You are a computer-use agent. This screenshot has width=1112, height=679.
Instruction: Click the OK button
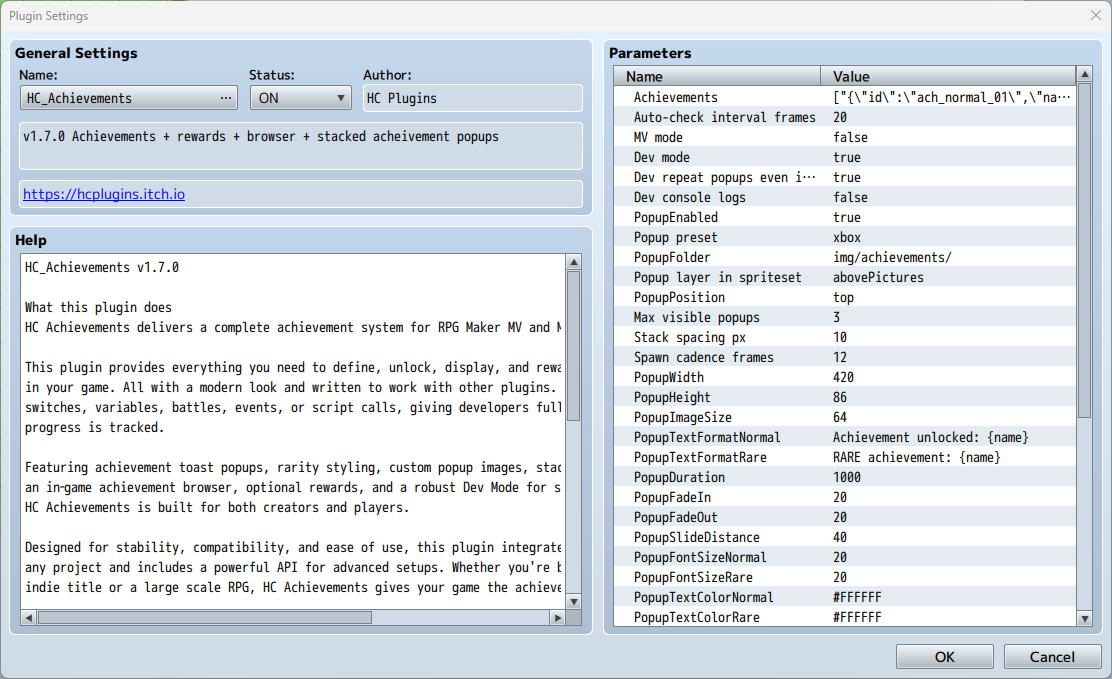point(945,657)
